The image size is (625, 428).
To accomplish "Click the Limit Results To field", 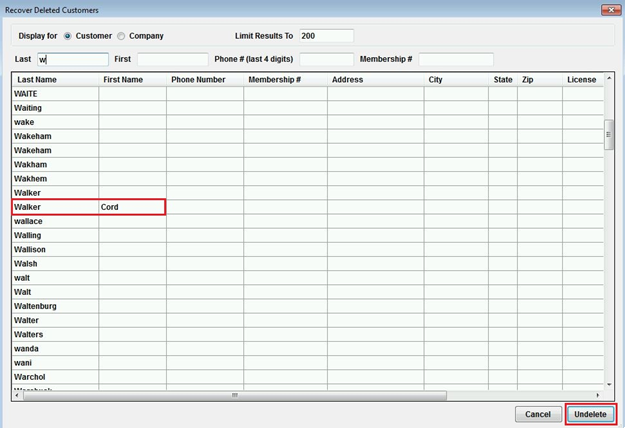I will click(326, 36).
